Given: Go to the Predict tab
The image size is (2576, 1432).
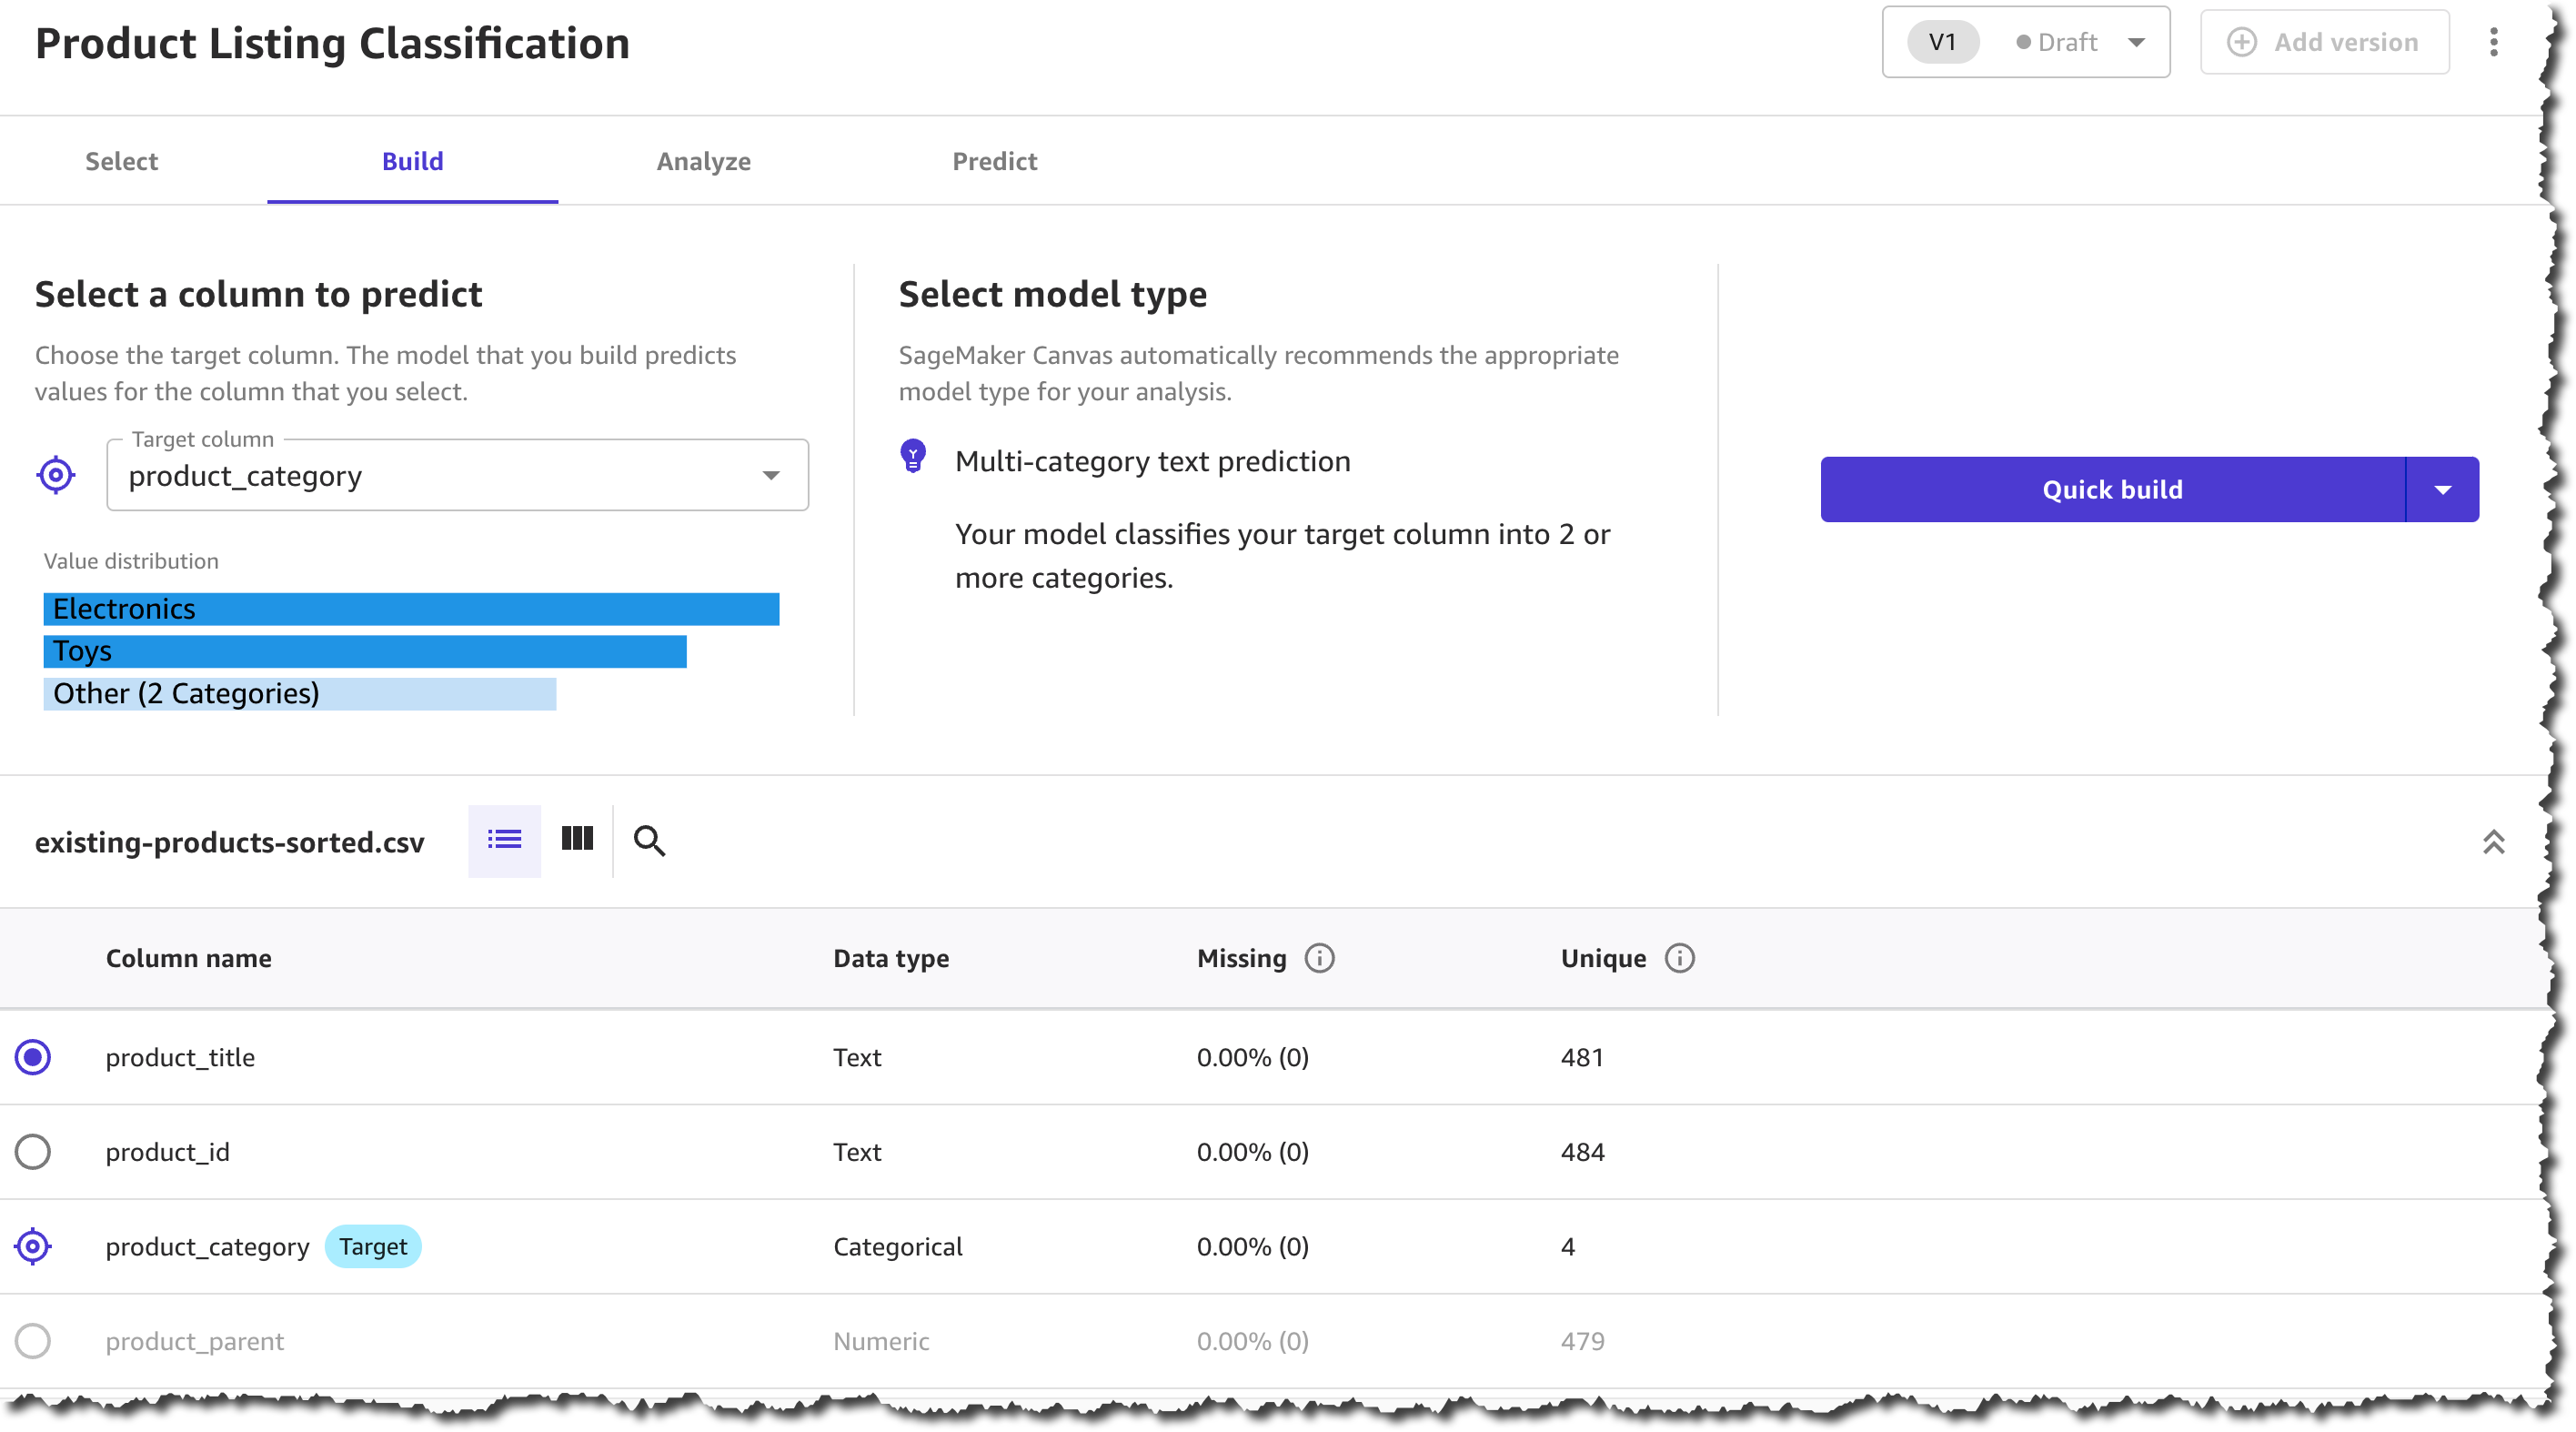Looking at the screenshot, I should [994, 161].
